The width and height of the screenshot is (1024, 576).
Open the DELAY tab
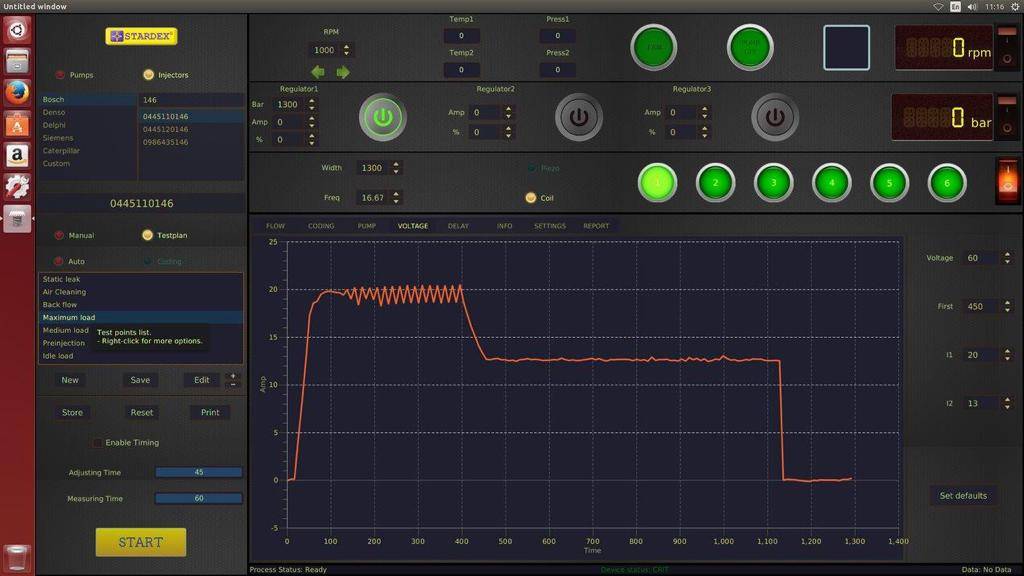tap(458, 226)
